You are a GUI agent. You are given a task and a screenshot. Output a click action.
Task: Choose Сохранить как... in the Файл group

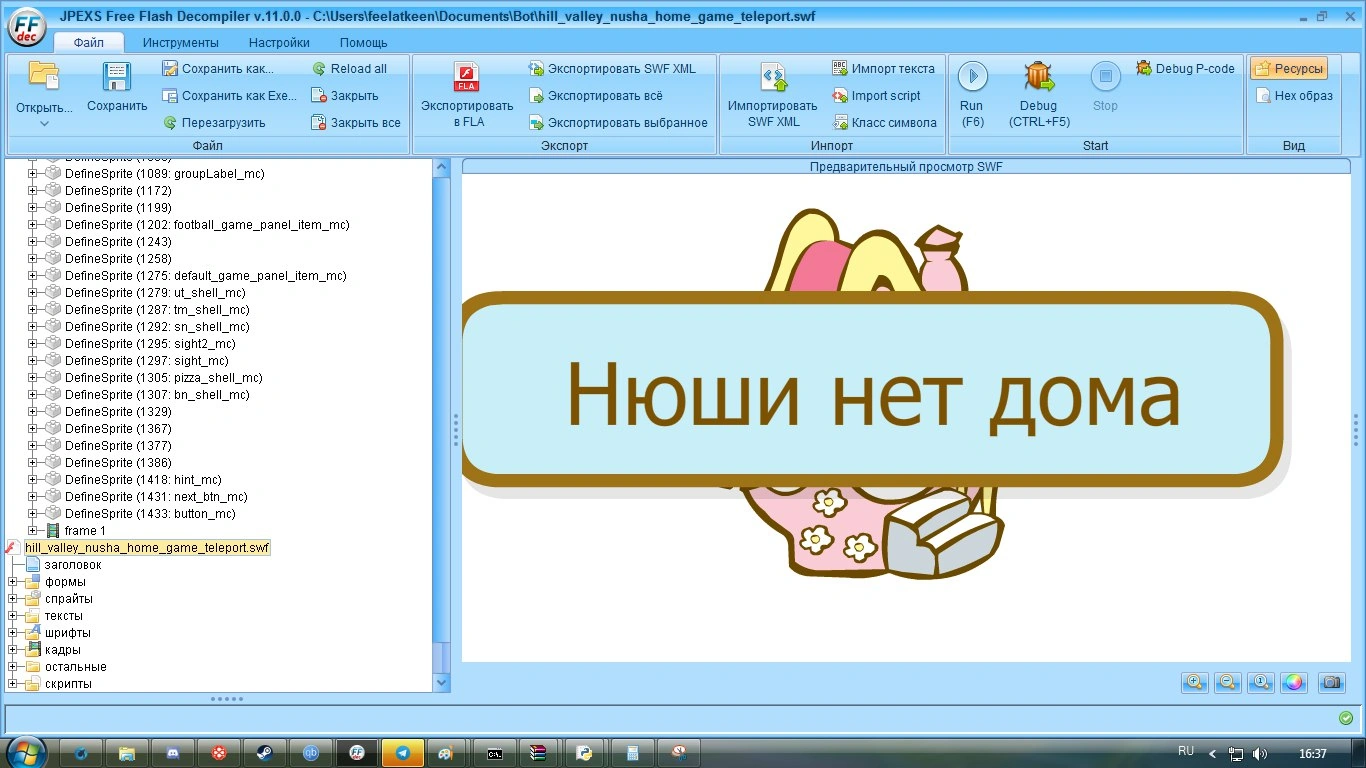pyautogui.click(x=218, y=69)
